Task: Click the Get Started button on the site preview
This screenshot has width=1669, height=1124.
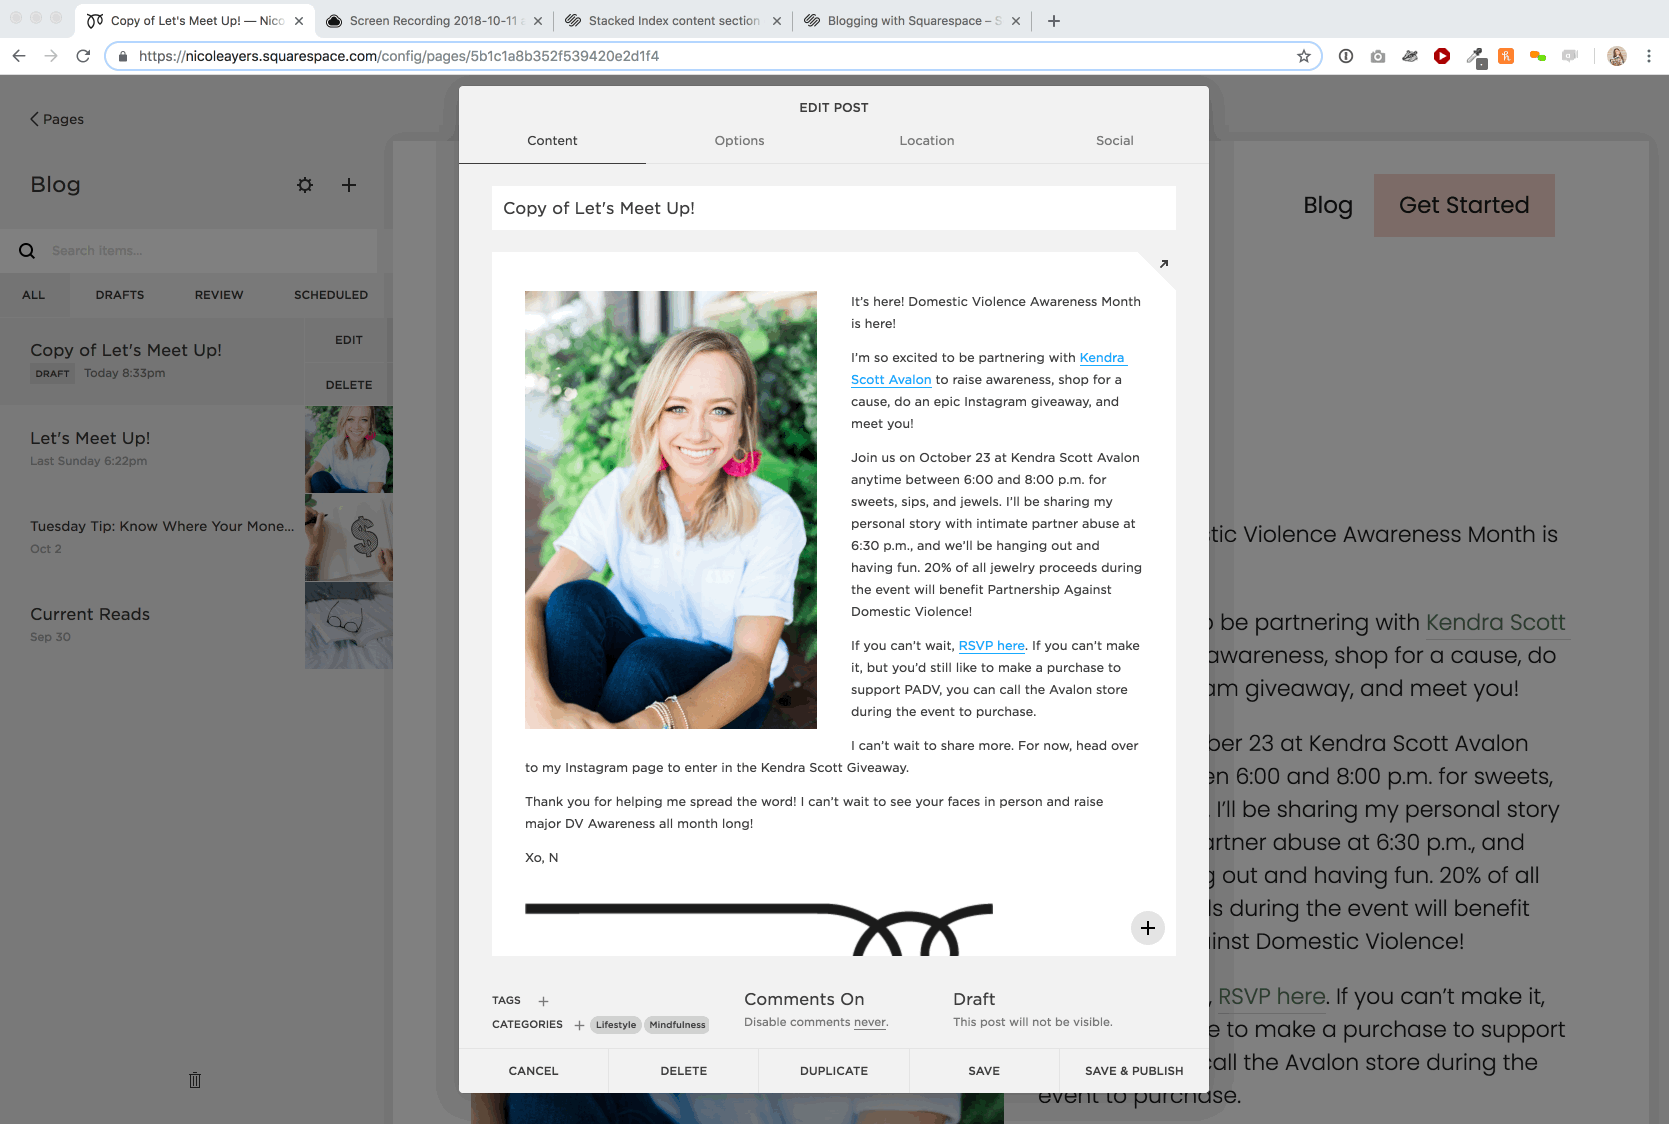Action: (x=1464, y=205)
